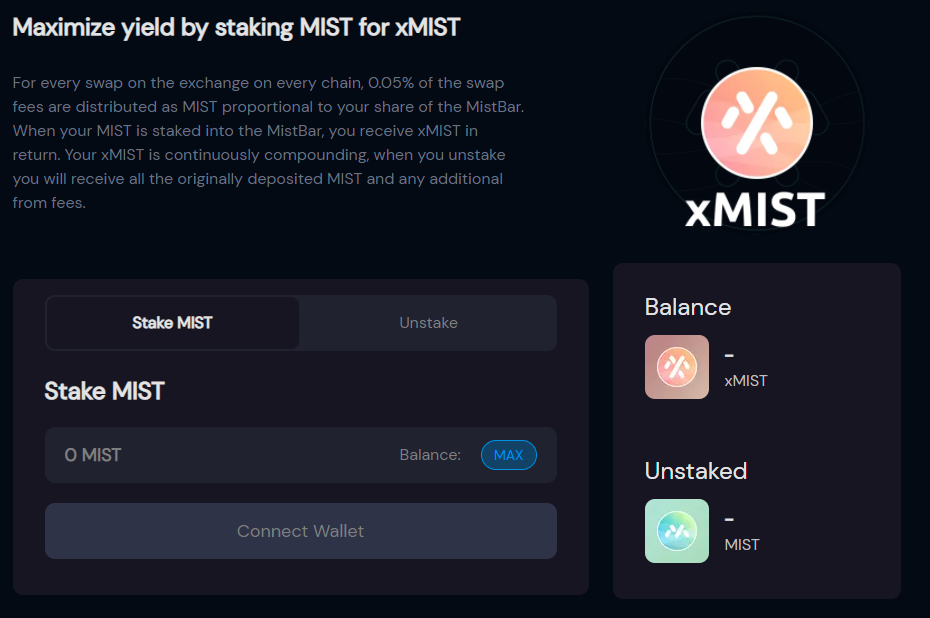Viewport: 930px width, 618px height.
Task: Click the Stake MIST heading above the input
Action: coord(104,391)
